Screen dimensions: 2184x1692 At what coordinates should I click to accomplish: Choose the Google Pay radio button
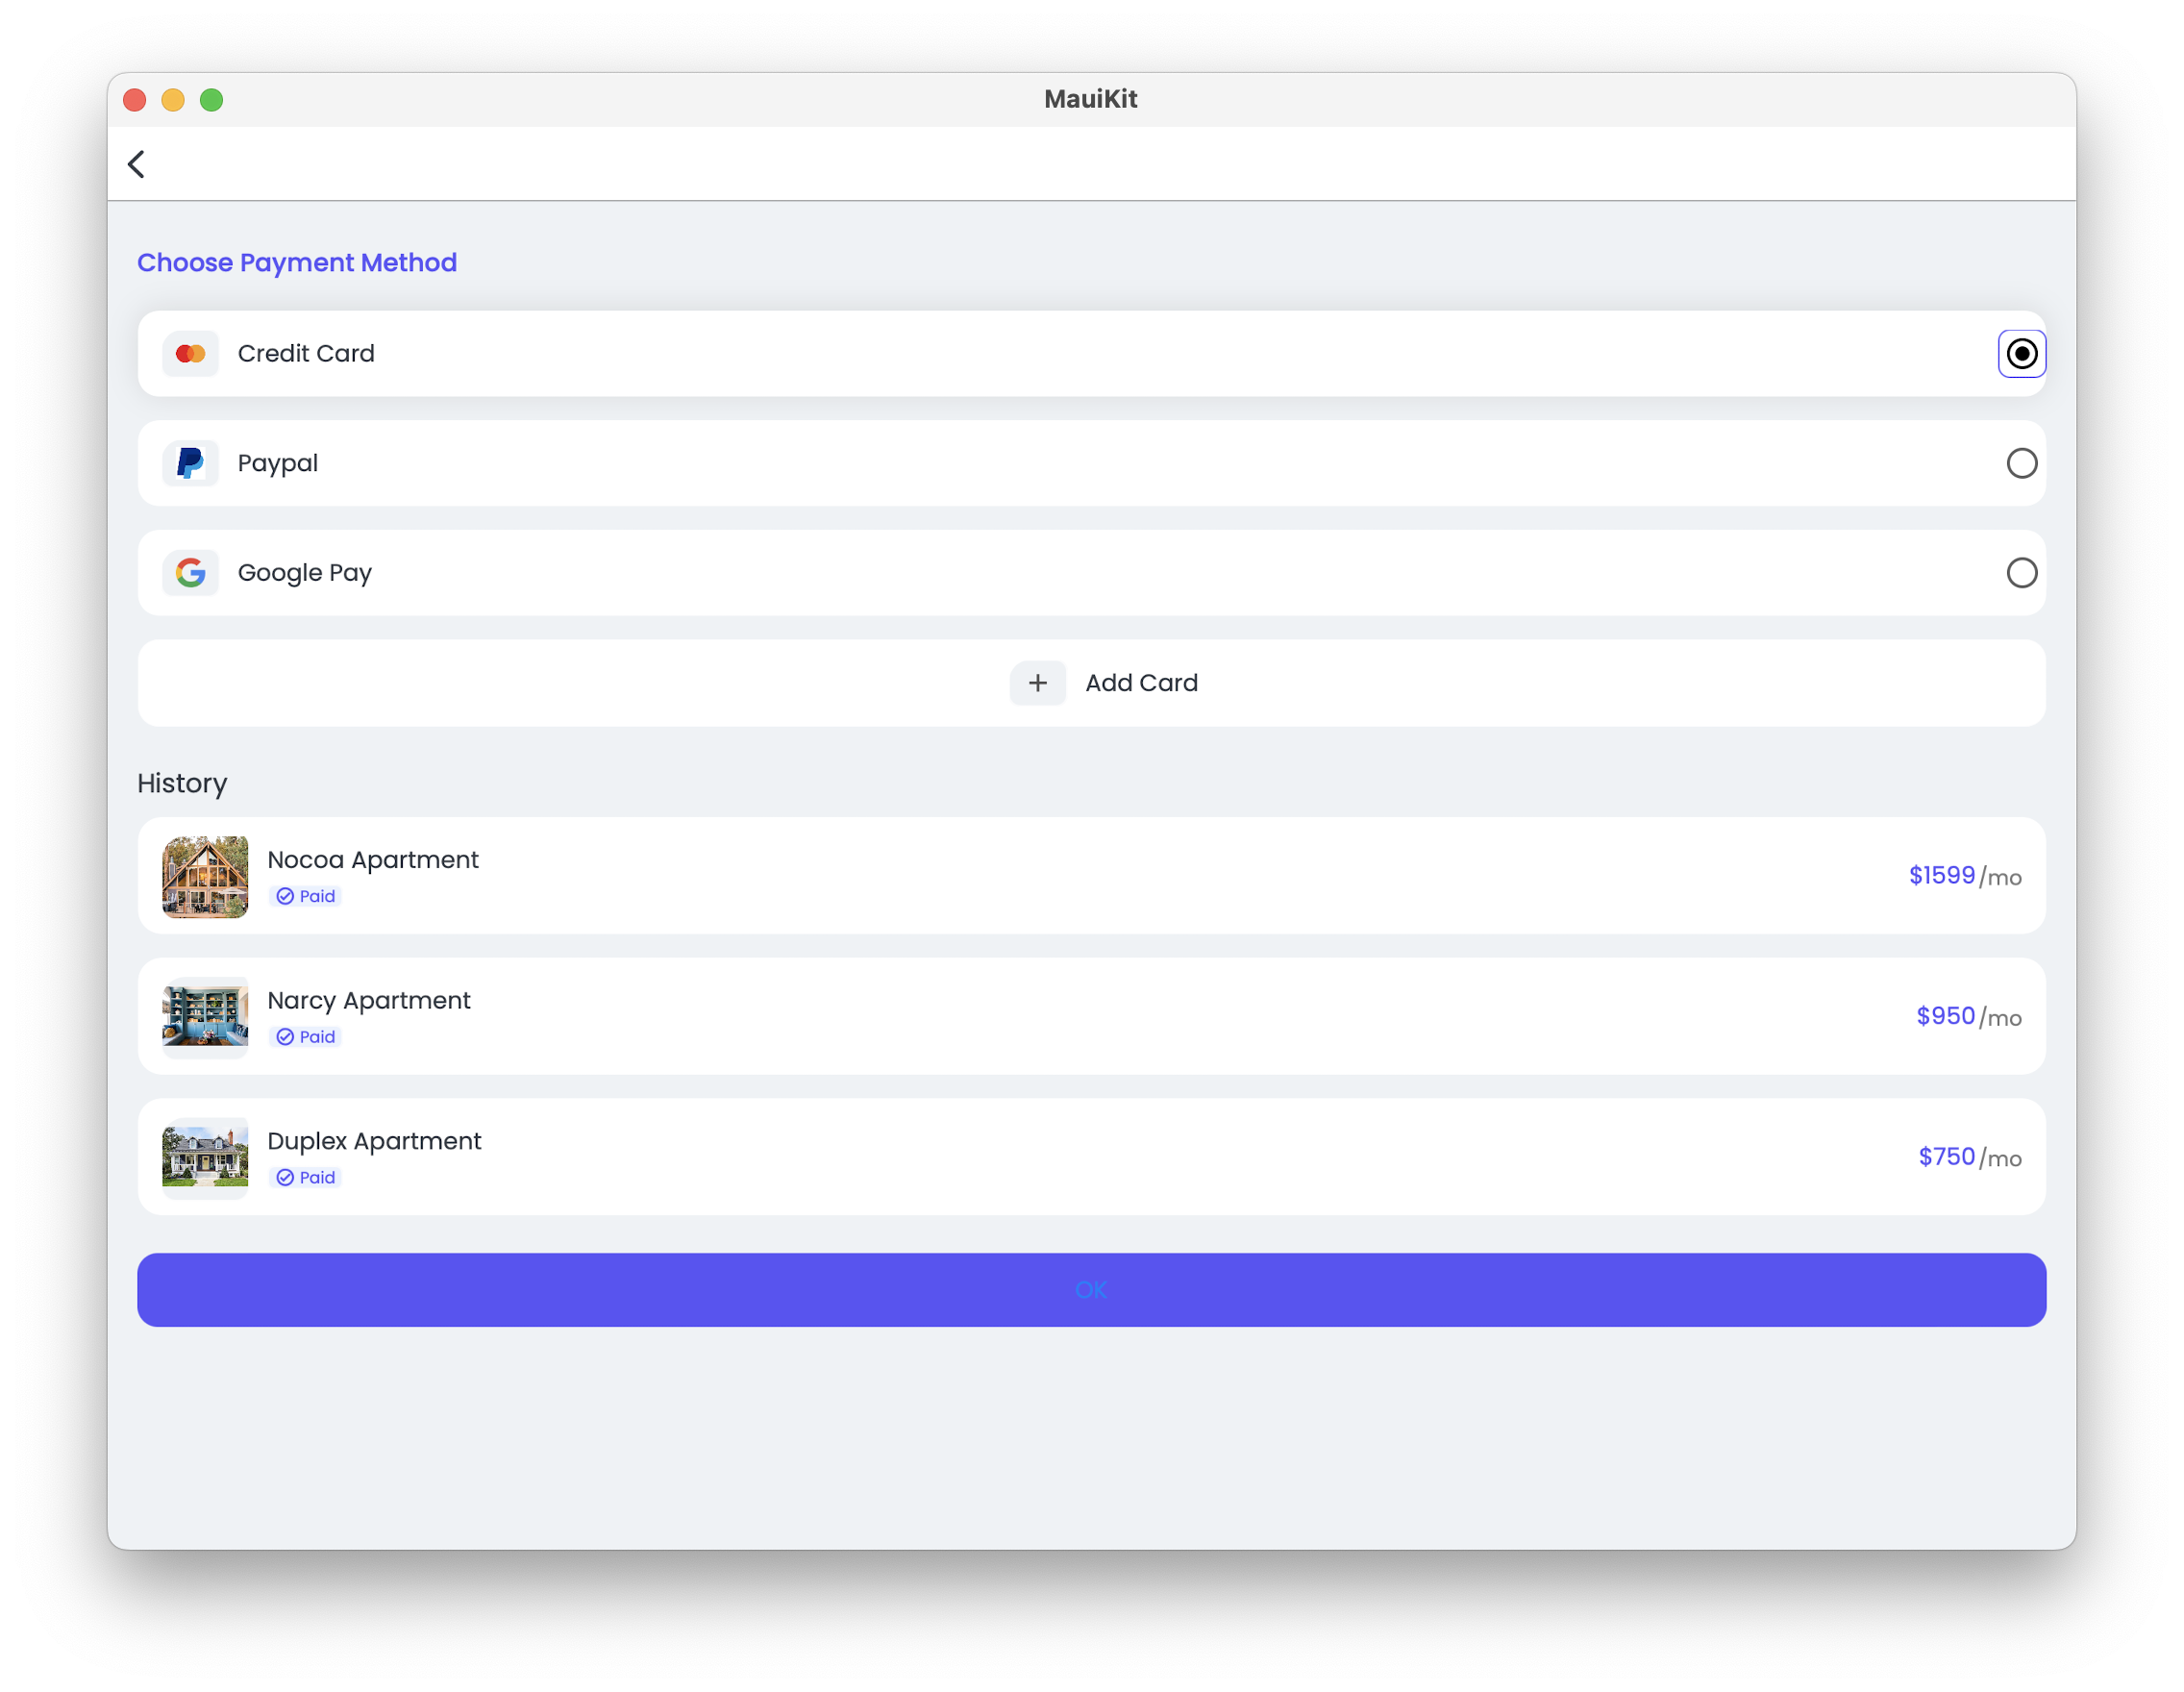tap(2021, 573)
